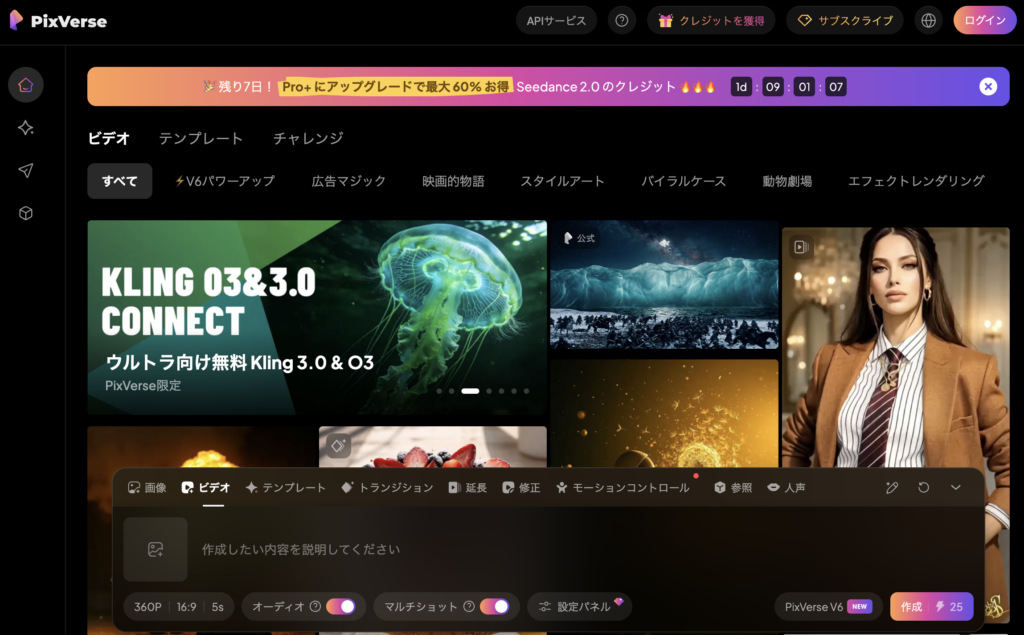The image size is (1024, 635).
Task: Toggle the マルチショット switch
Action: (494, 606)
